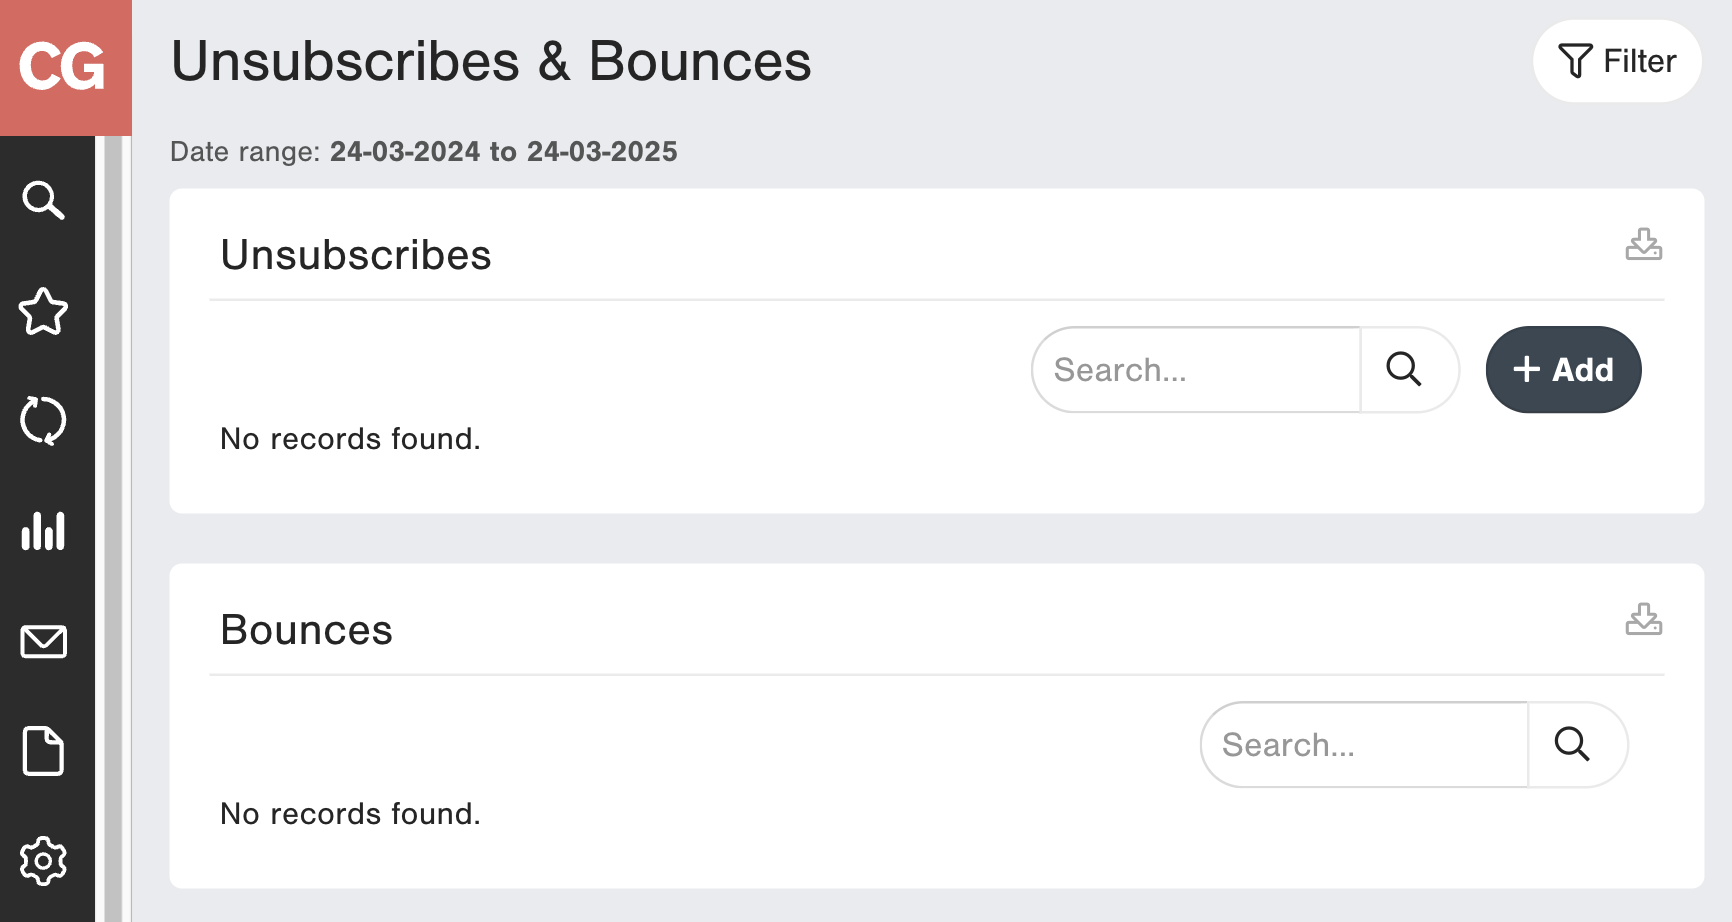Focus the Unsubscribes search field
Image resolution: width=1732 pixels, height=922 pixels.
[x=1196, y=370]
